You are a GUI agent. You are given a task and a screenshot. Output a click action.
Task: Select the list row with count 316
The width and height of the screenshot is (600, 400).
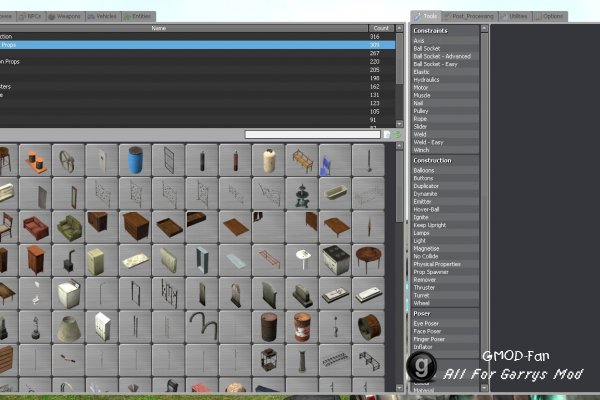click(x=197, y=36)
